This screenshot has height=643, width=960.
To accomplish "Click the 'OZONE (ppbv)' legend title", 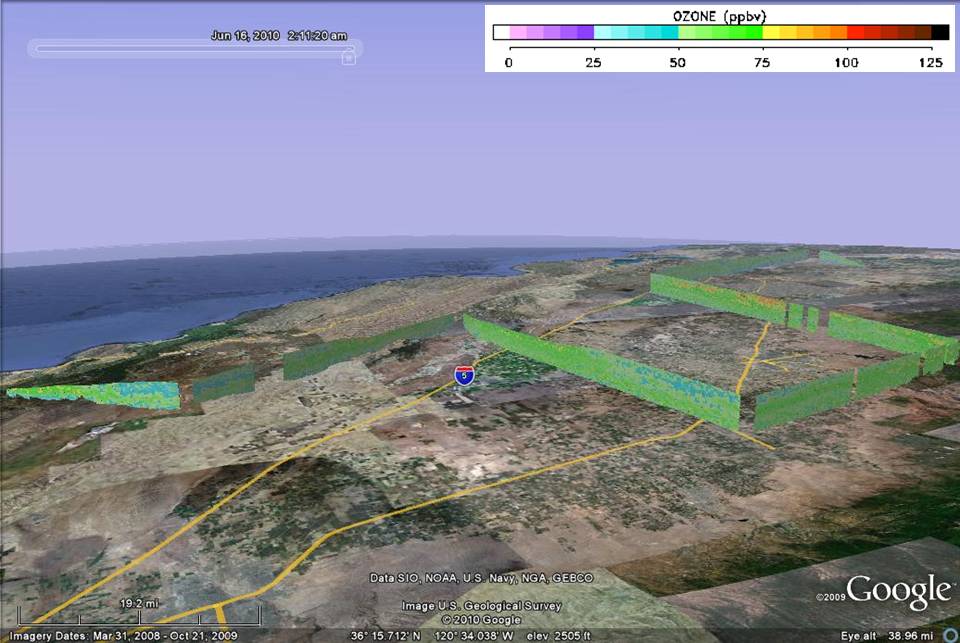I will point(719,17).
